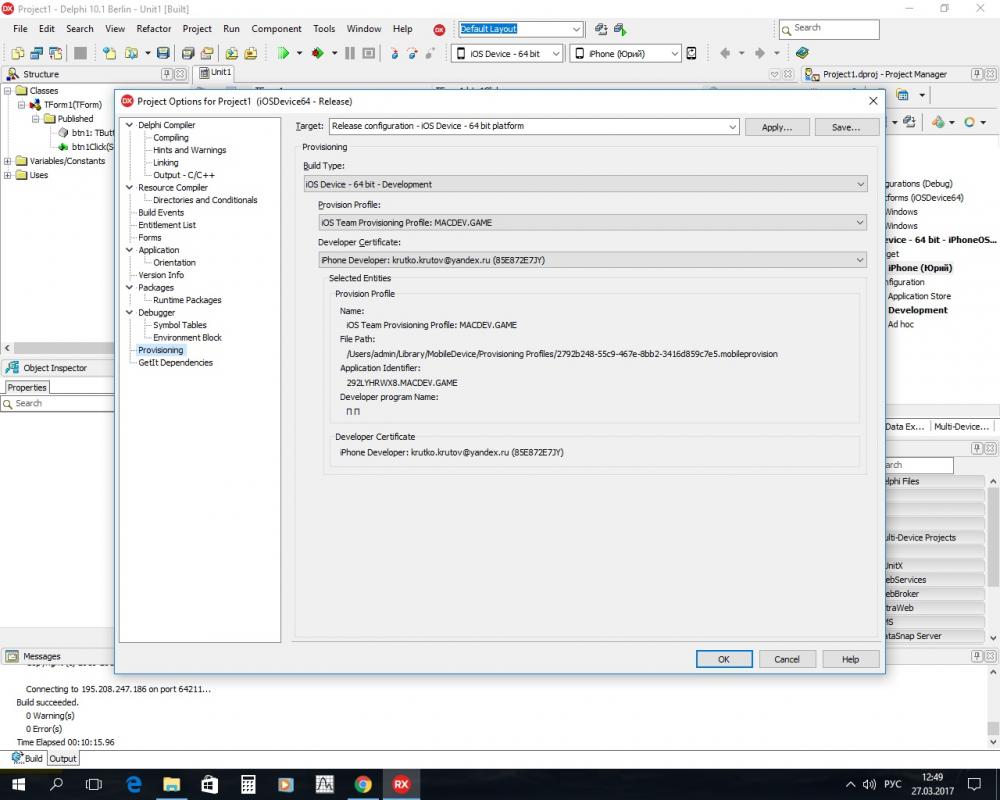Image resolution: width=1000 pixels, height=800 pixels.
Task: Click the Remove file from project icon
Action: pyautogui.click(x=251, y=54)
